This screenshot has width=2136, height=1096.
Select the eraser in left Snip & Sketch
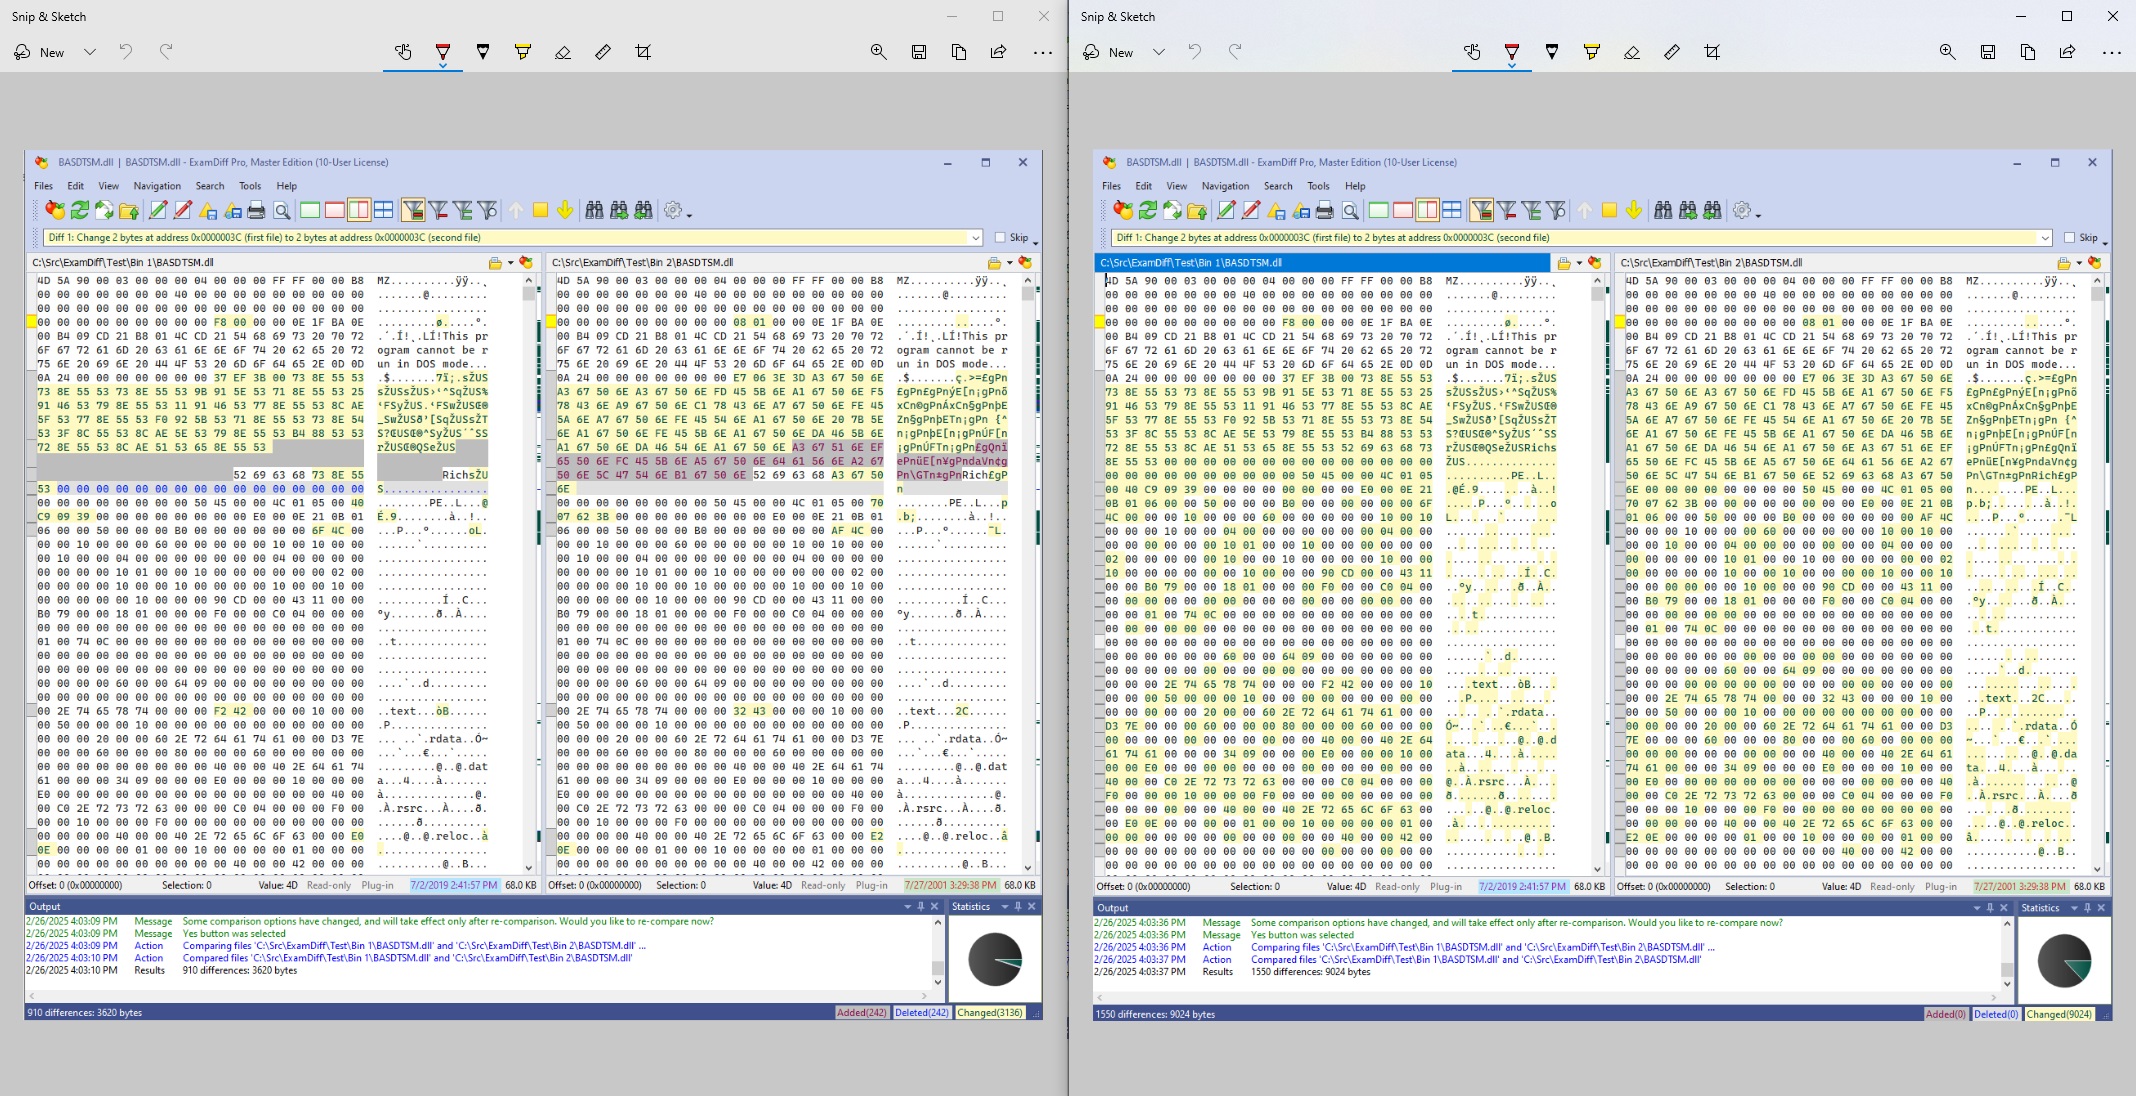click(563, 52)
